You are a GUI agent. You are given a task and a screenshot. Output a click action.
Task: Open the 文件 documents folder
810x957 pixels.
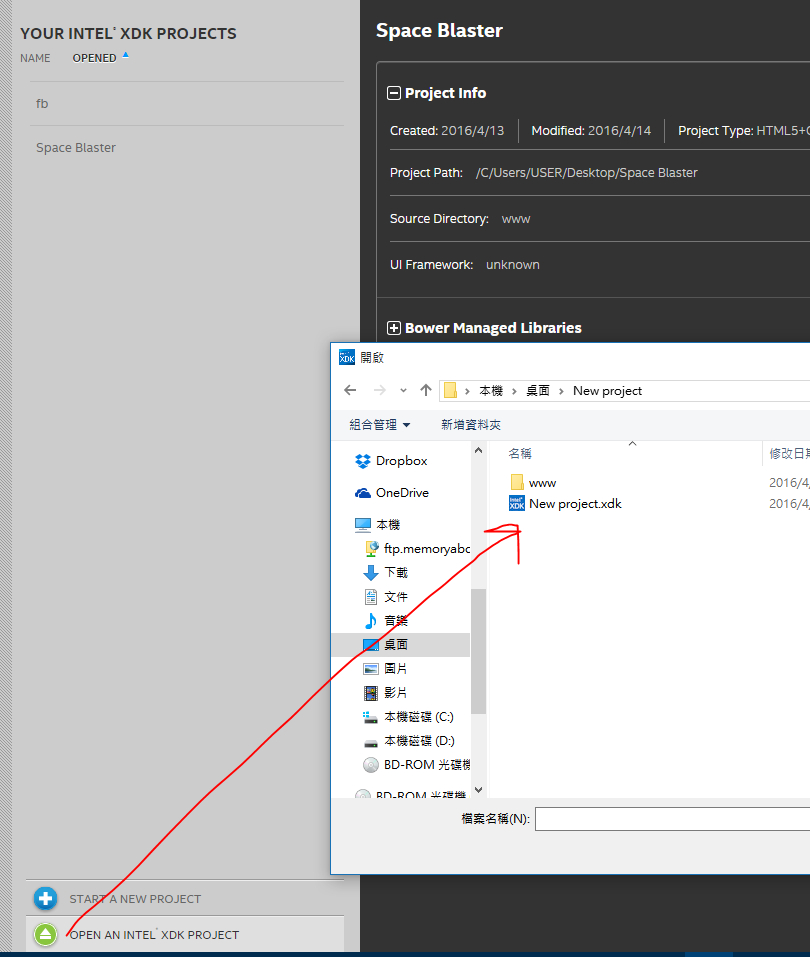click(385, 596)
